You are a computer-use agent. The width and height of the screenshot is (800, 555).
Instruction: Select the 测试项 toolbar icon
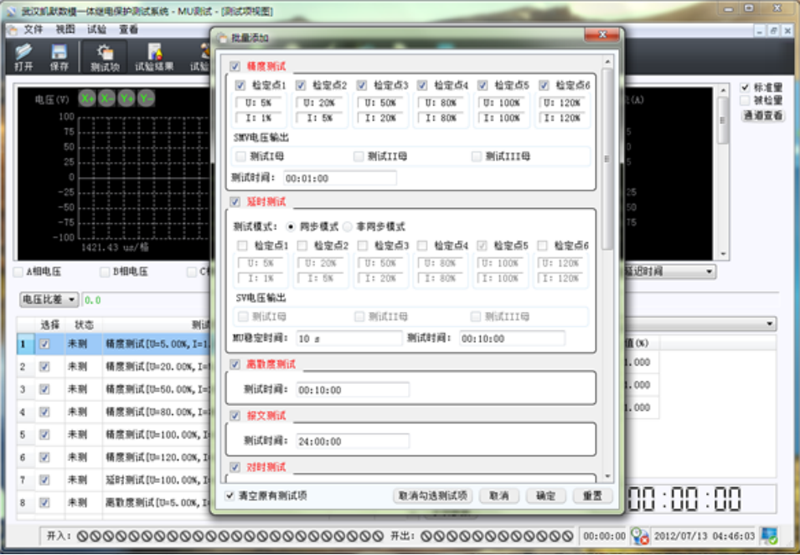coord(105,56)
